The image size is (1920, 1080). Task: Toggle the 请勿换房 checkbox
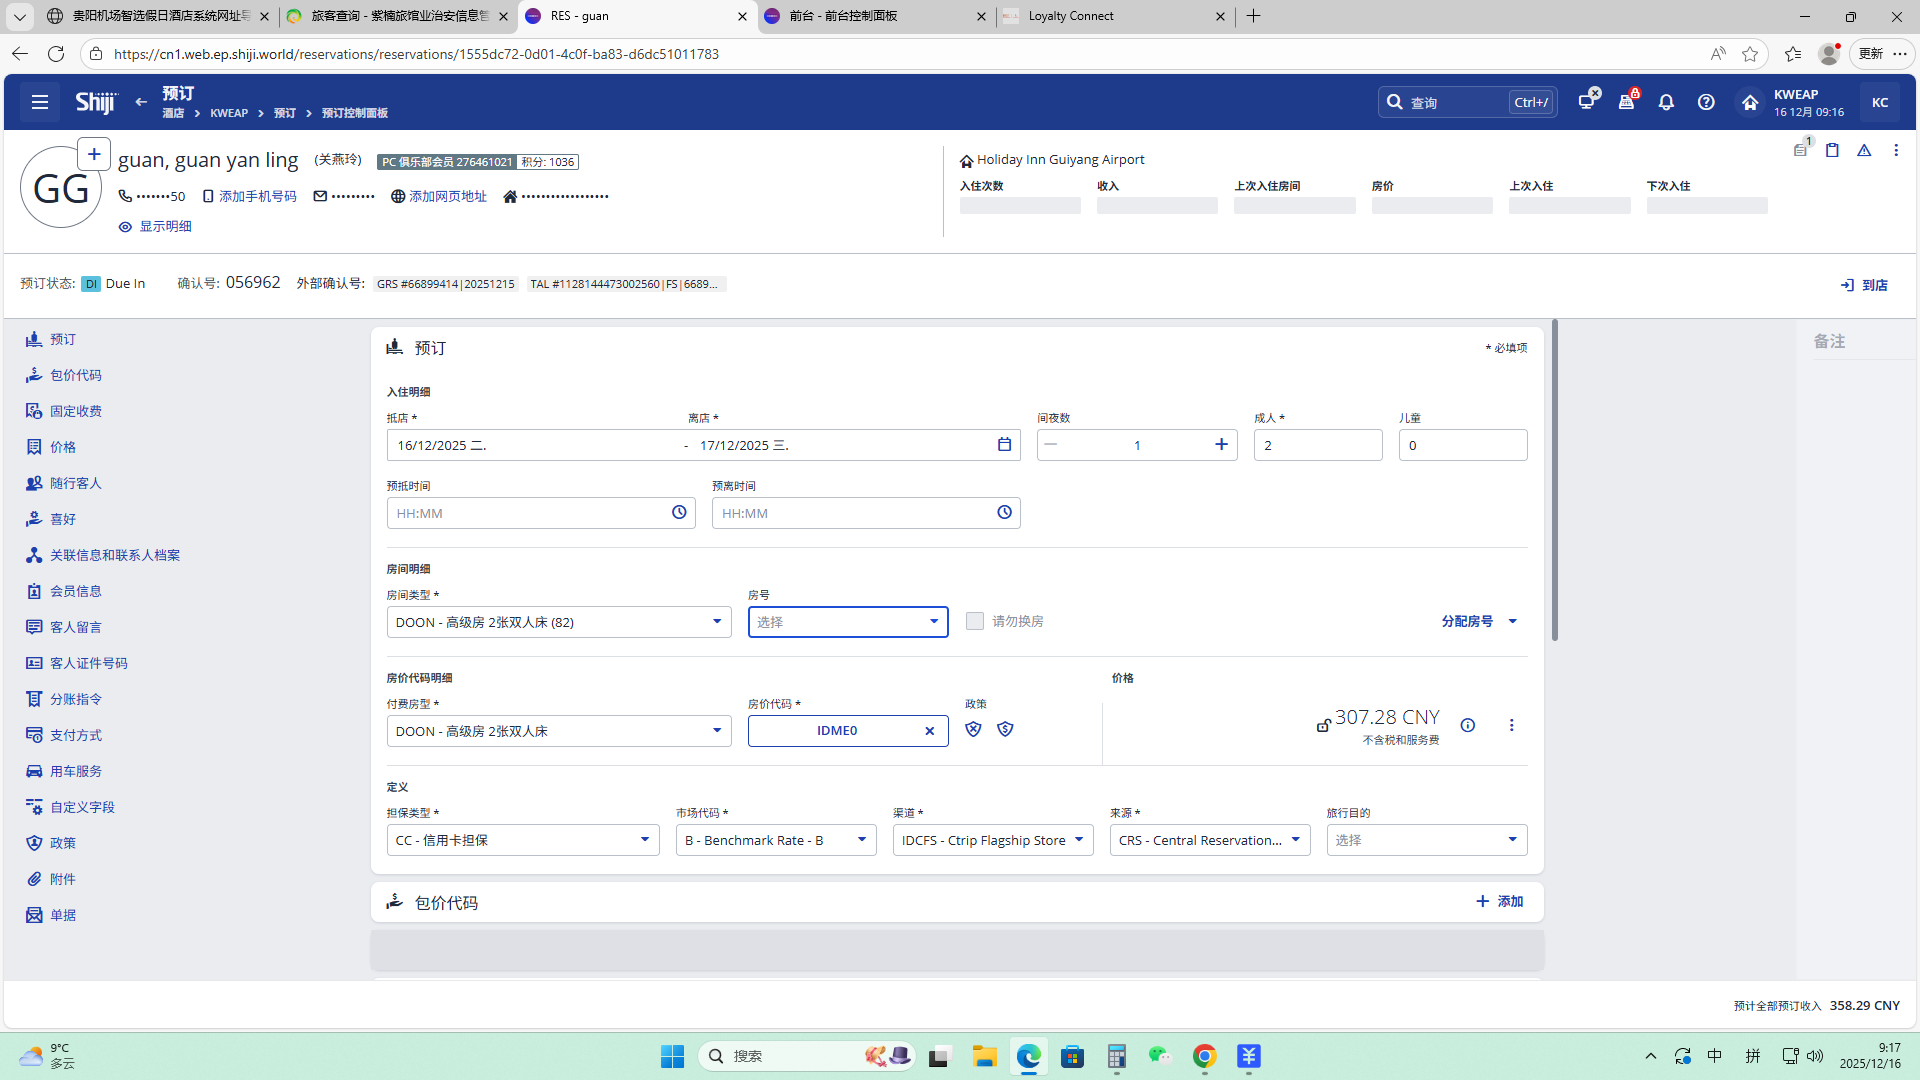pyautogui.click(x=975, y=621)
